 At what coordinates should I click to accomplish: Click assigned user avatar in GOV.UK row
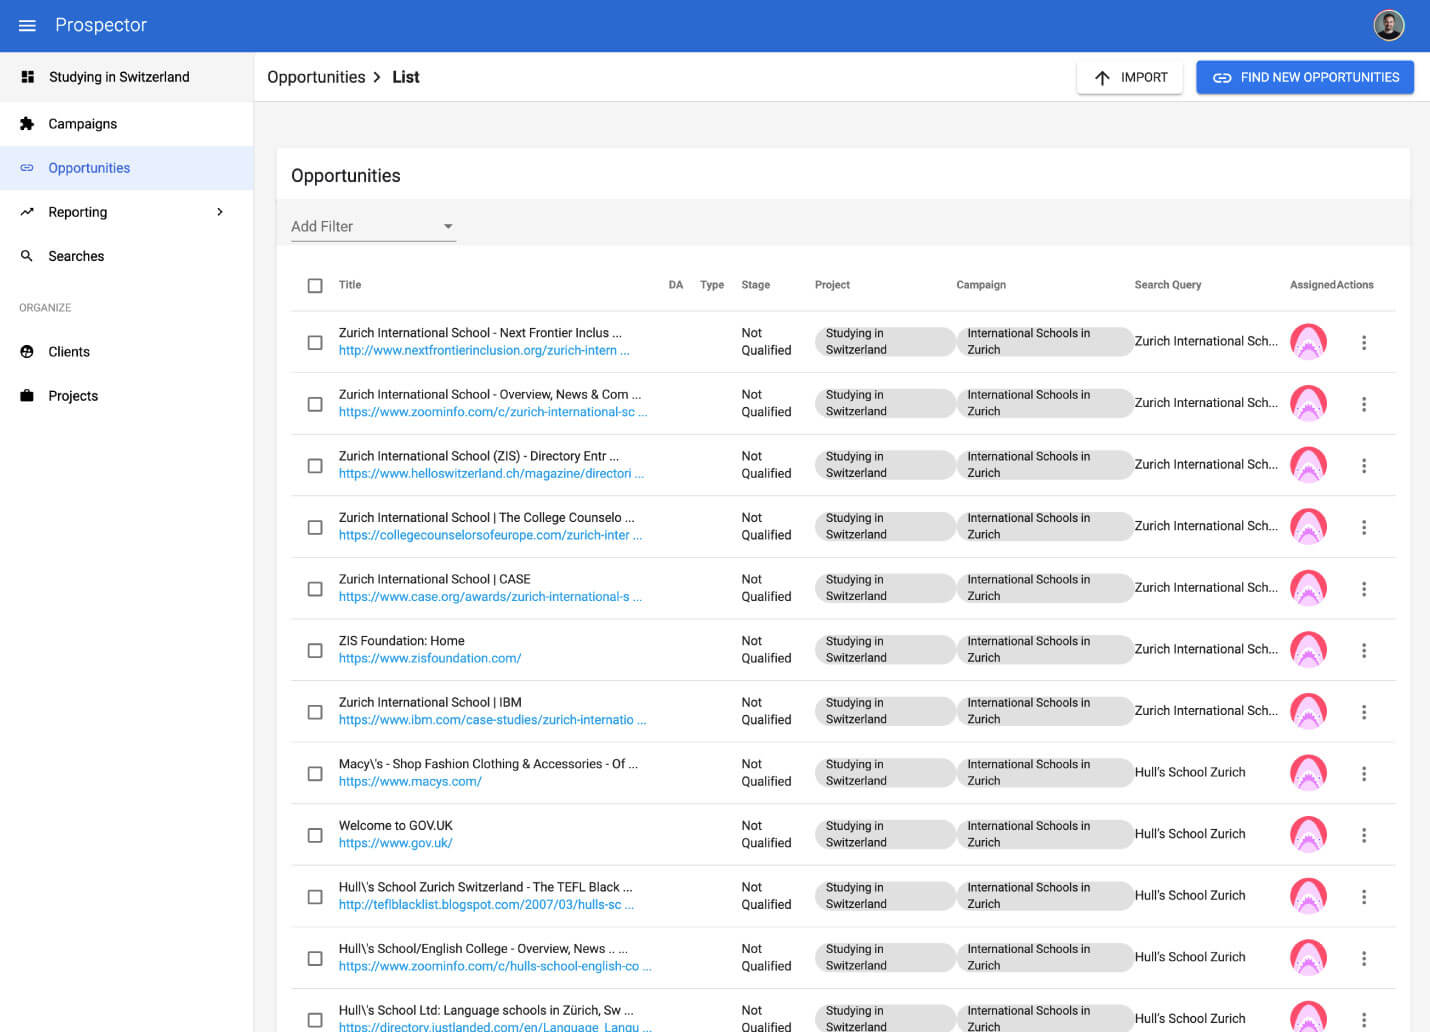pyautogui.click(x=1308, y=835)
